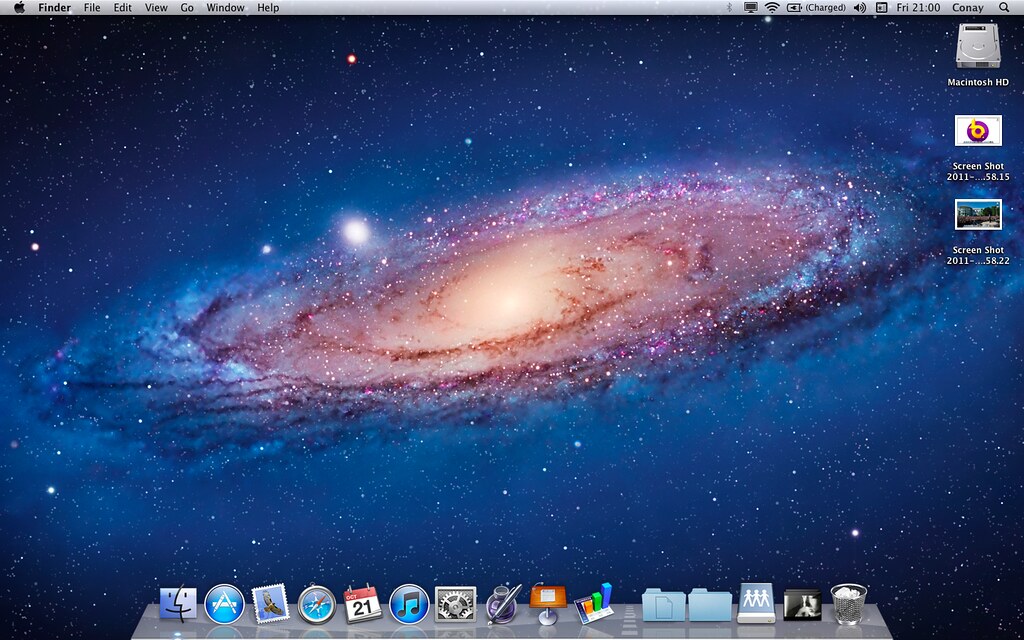Viewport: 1024px width, 640px height.
Task: Click the Bluetooth status icon in the menu bar
Action: tap(729, 8)
